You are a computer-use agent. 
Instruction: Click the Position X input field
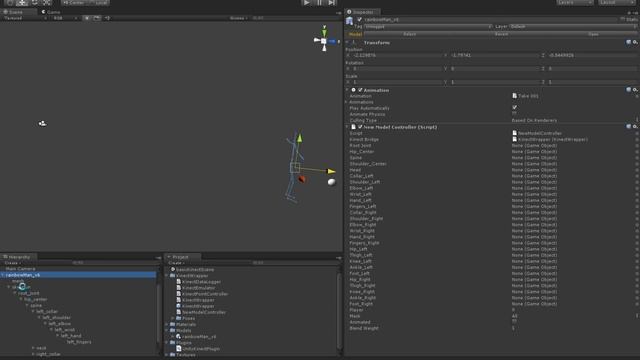coord(398,55)
